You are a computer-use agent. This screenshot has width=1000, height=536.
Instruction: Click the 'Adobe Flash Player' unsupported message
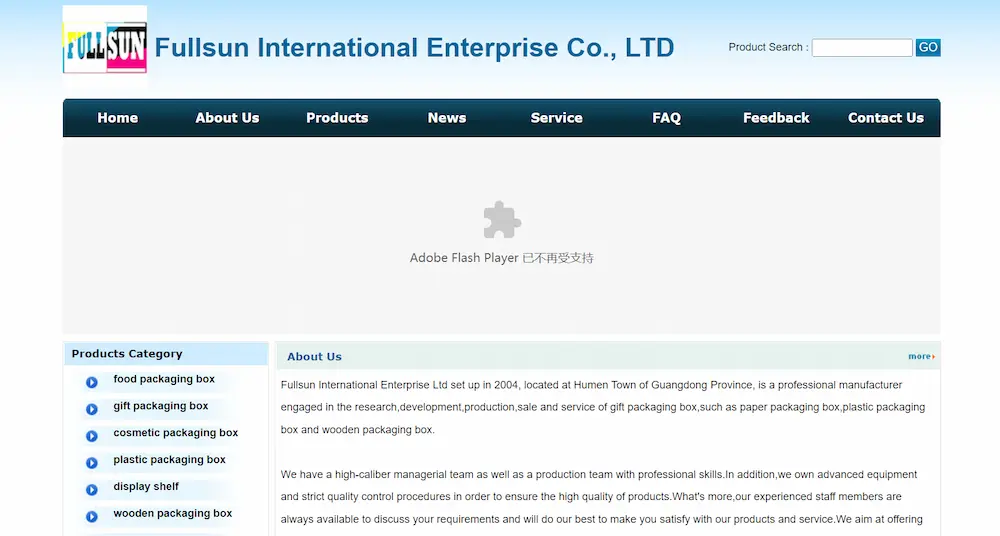pos(501,258)
